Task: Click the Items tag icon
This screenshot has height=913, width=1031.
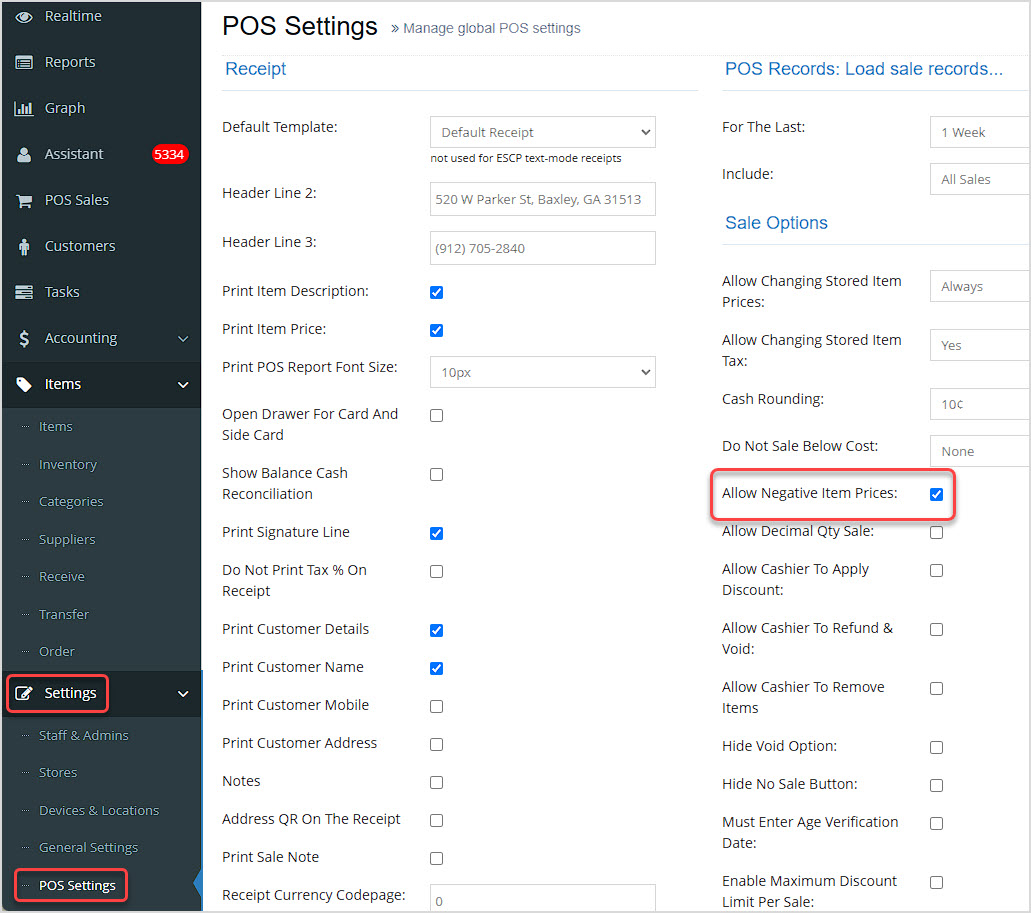Action: click(x=24, y=383)
